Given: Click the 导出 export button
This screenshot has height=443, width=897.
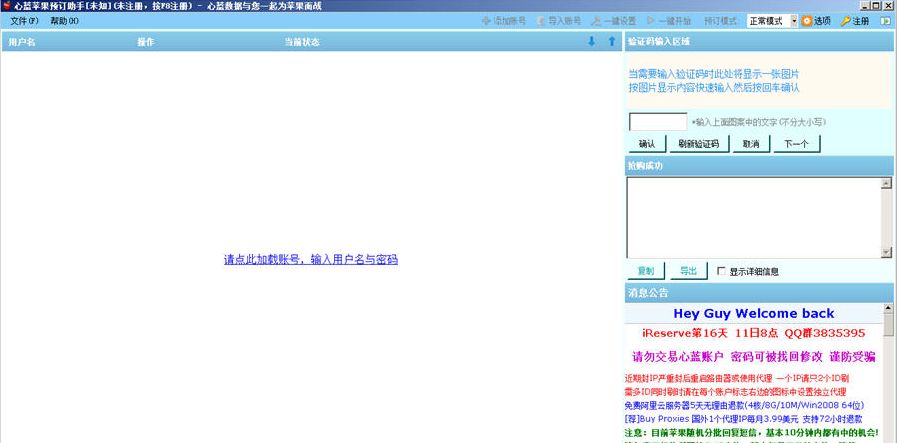Looking at the screenshot, I should (688, 271).
